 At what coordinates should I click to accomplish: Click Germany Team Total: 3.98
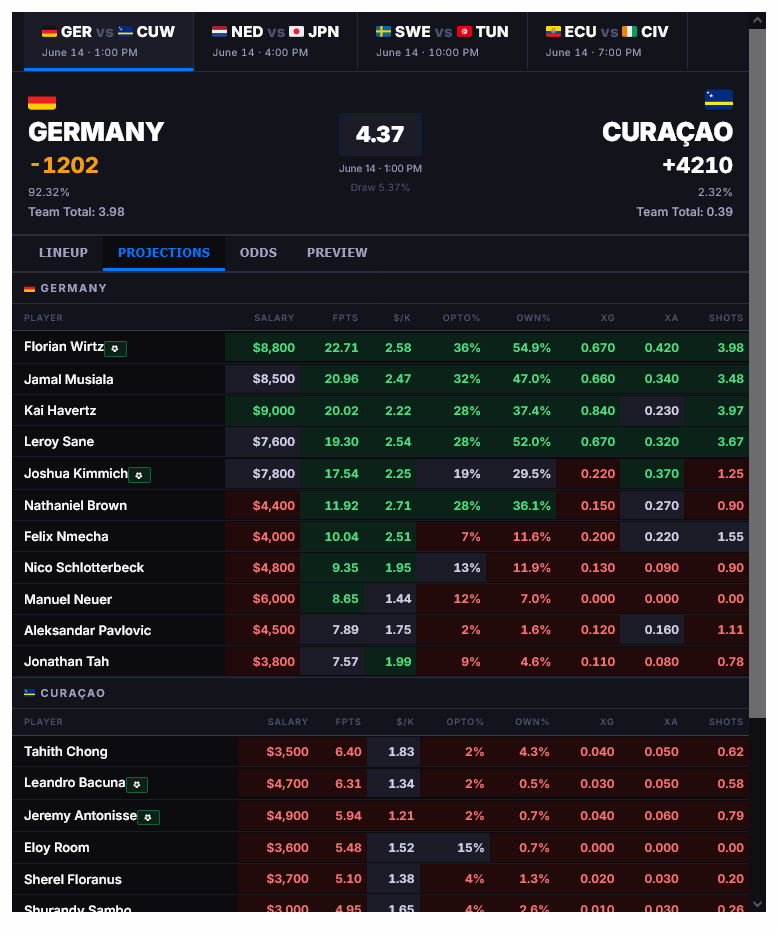click(76, 212)
